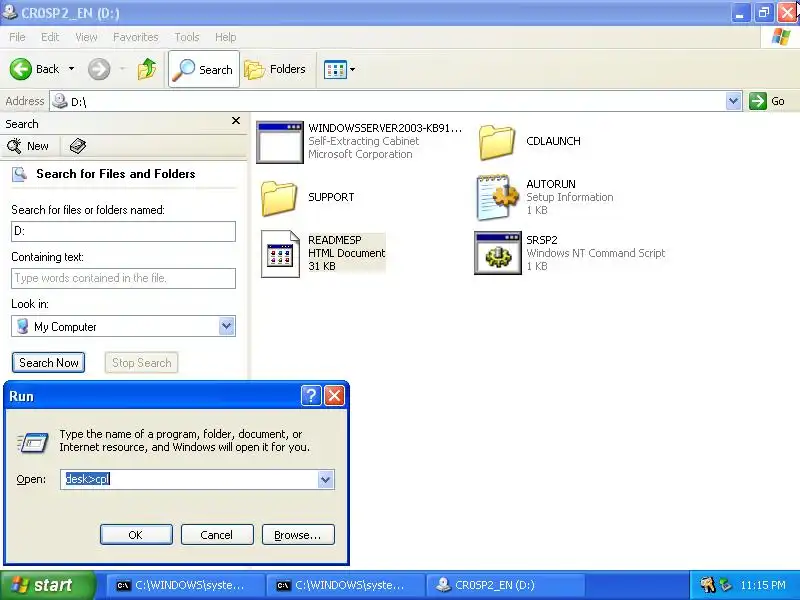Viewport: 800px width, 600px height.
Task: Click the network tray icon beside clock
Action: (726, 585)
